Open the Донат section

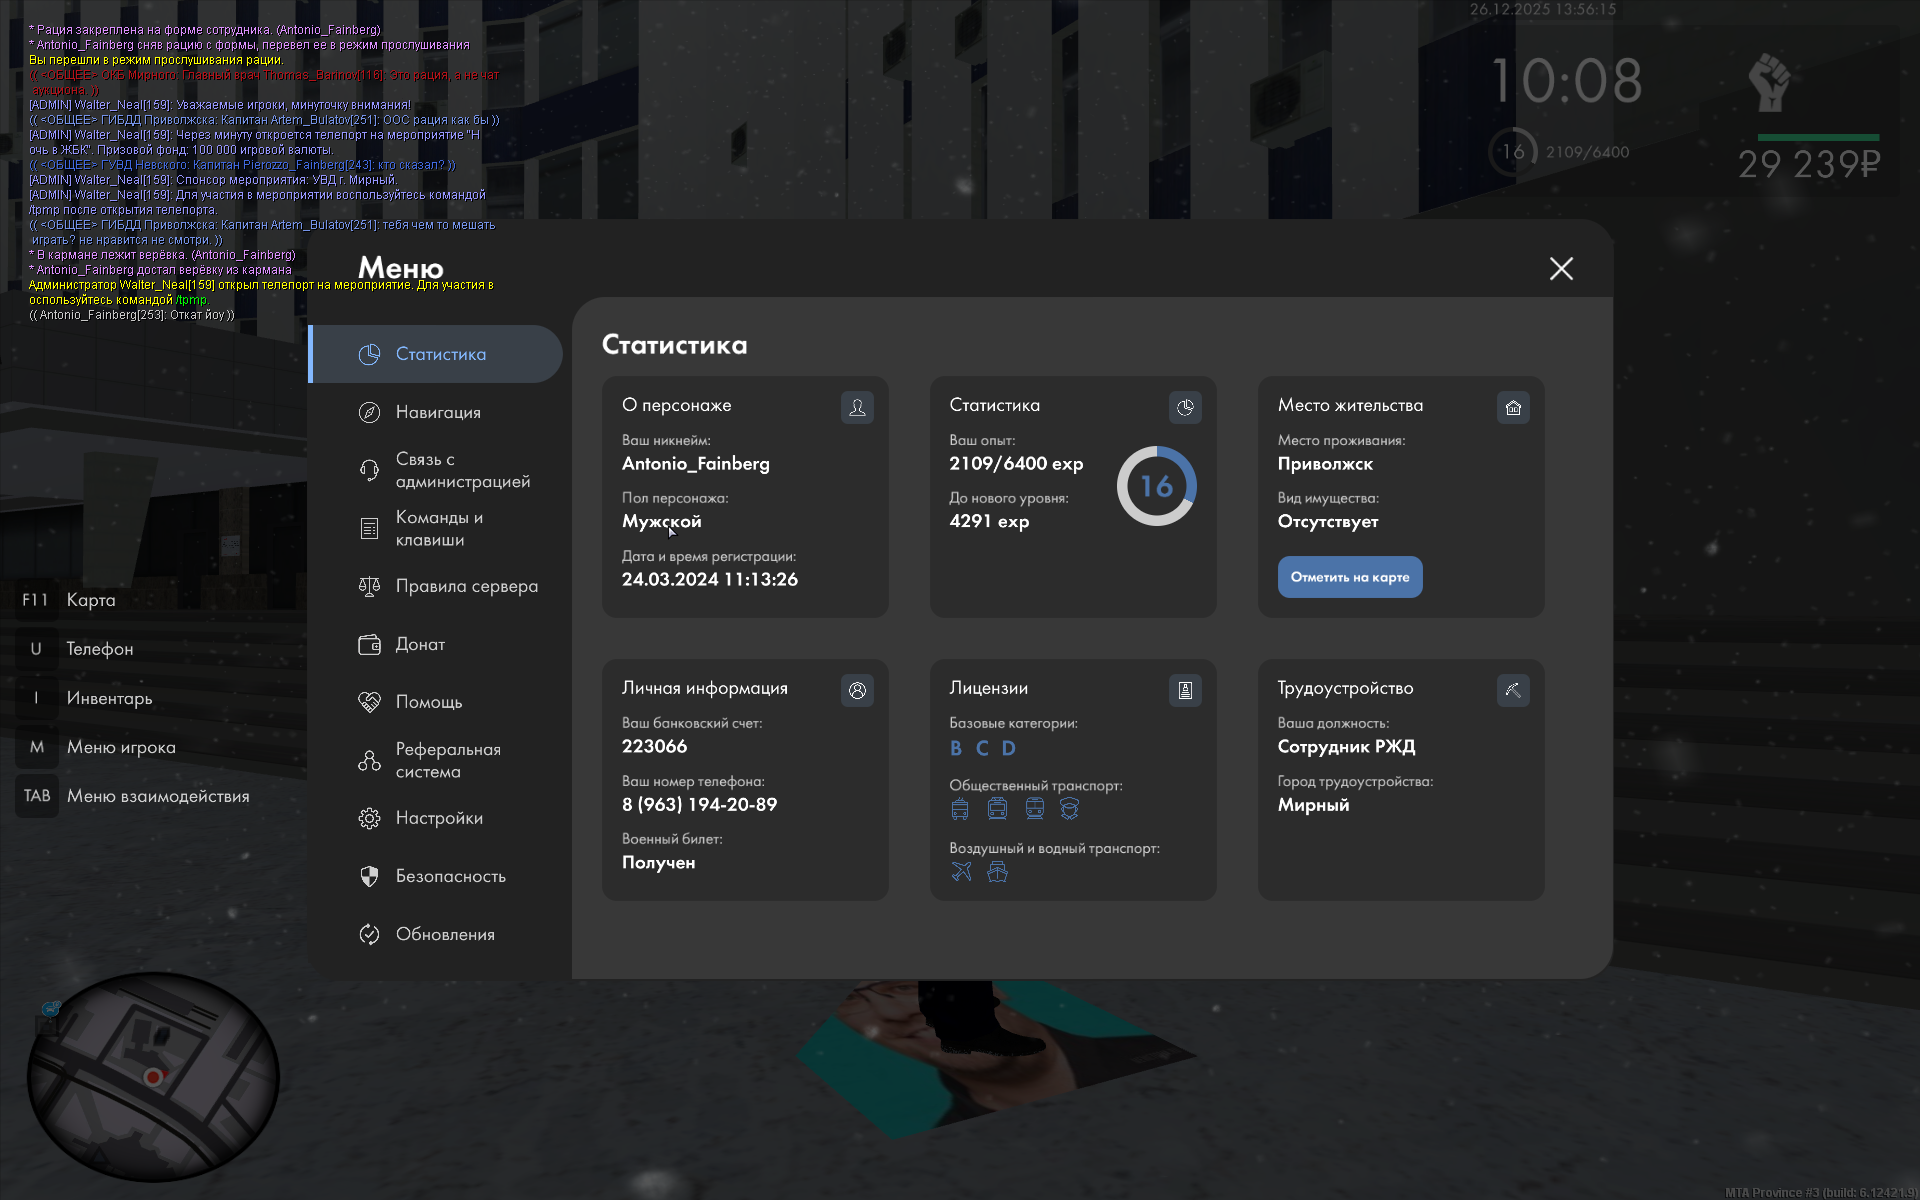[420, 644]
